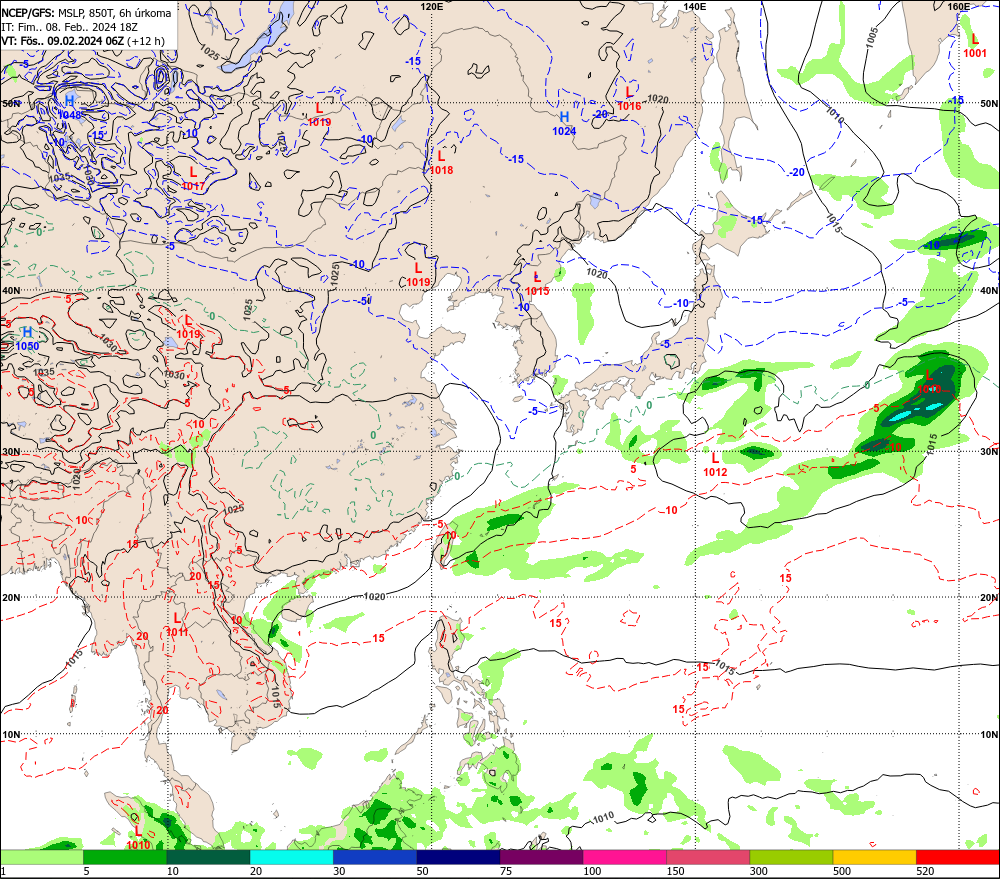
Task: Click the rose 150–300 mm legend swatch
Action: coord(708,857)
